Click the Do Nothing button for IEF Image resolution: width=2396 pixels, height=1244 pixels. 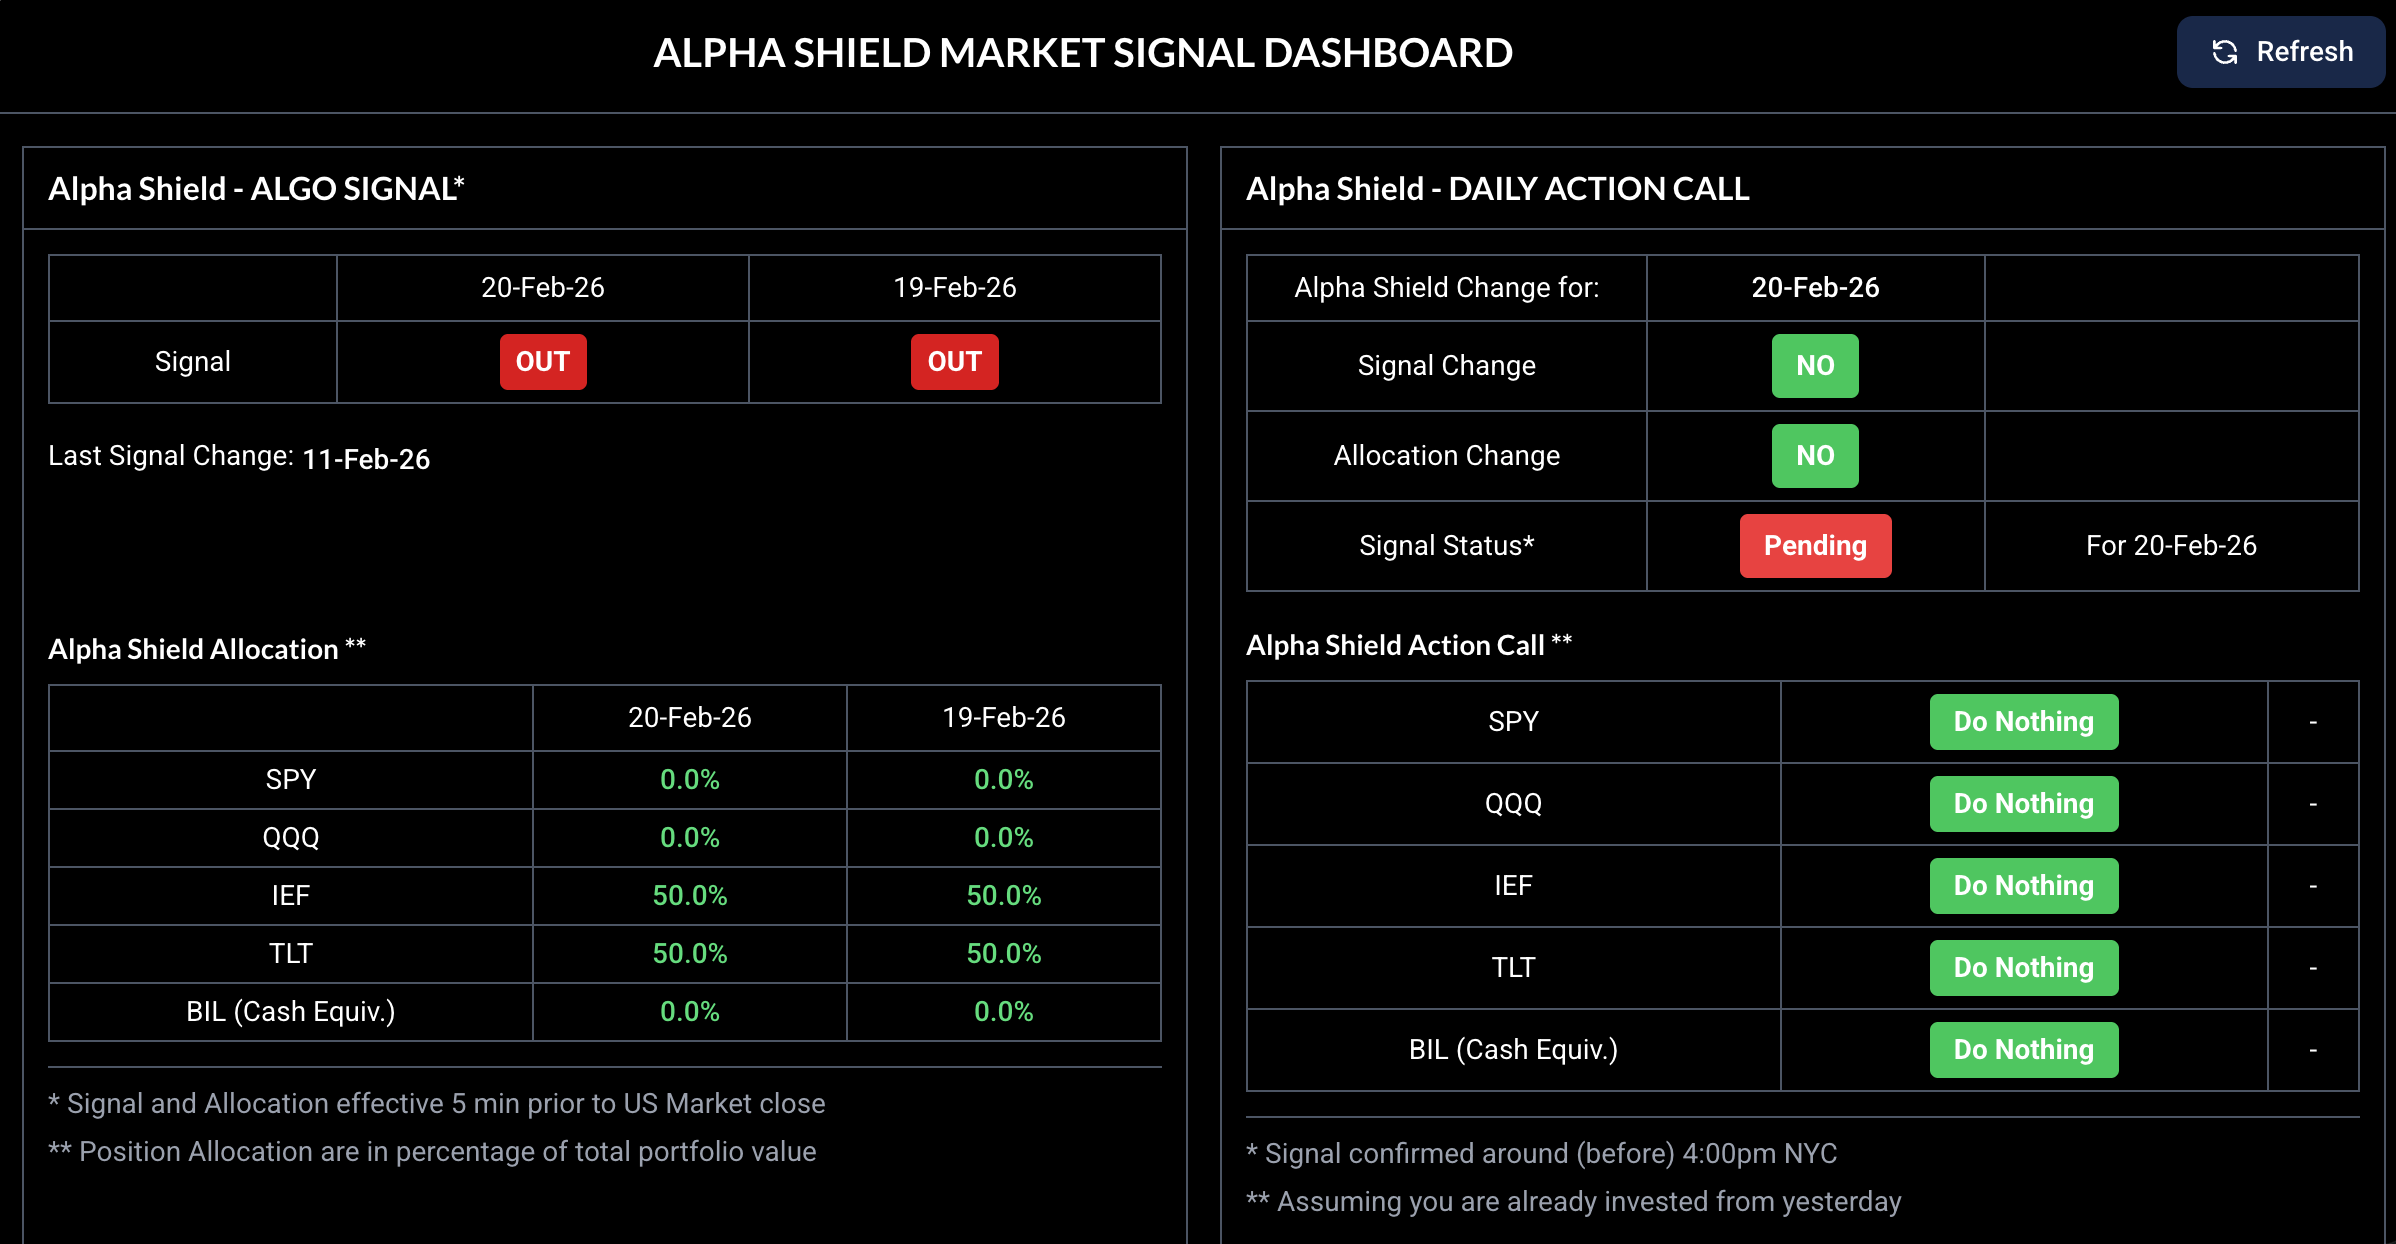pyautogui.click(x=2023, y=885)
